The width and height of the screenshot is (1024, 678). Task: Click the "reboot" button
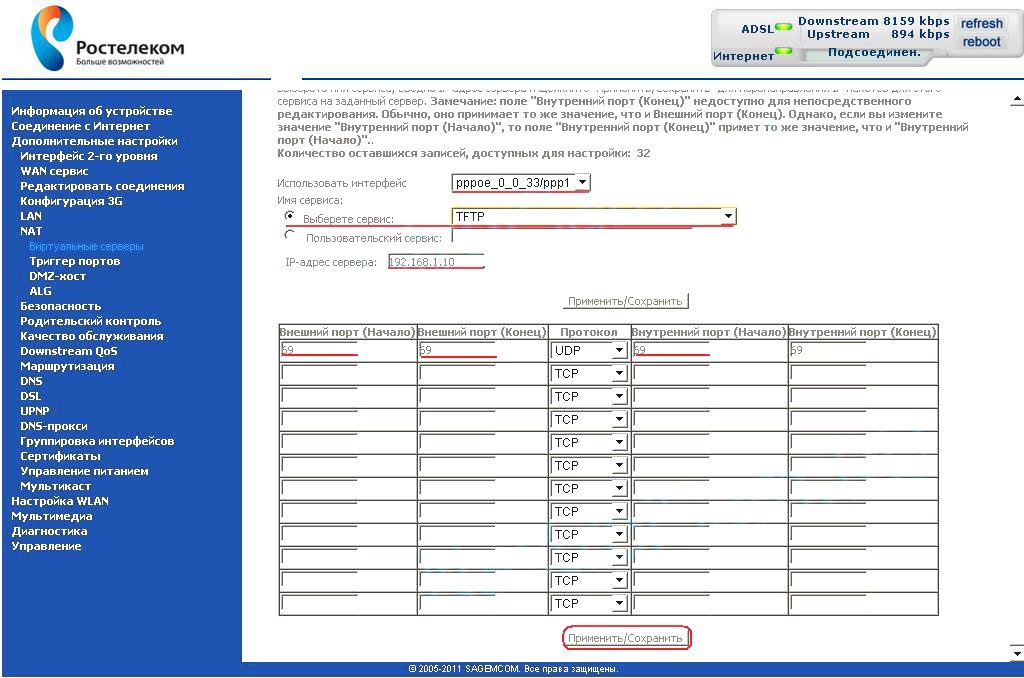(x=981, y=42)
